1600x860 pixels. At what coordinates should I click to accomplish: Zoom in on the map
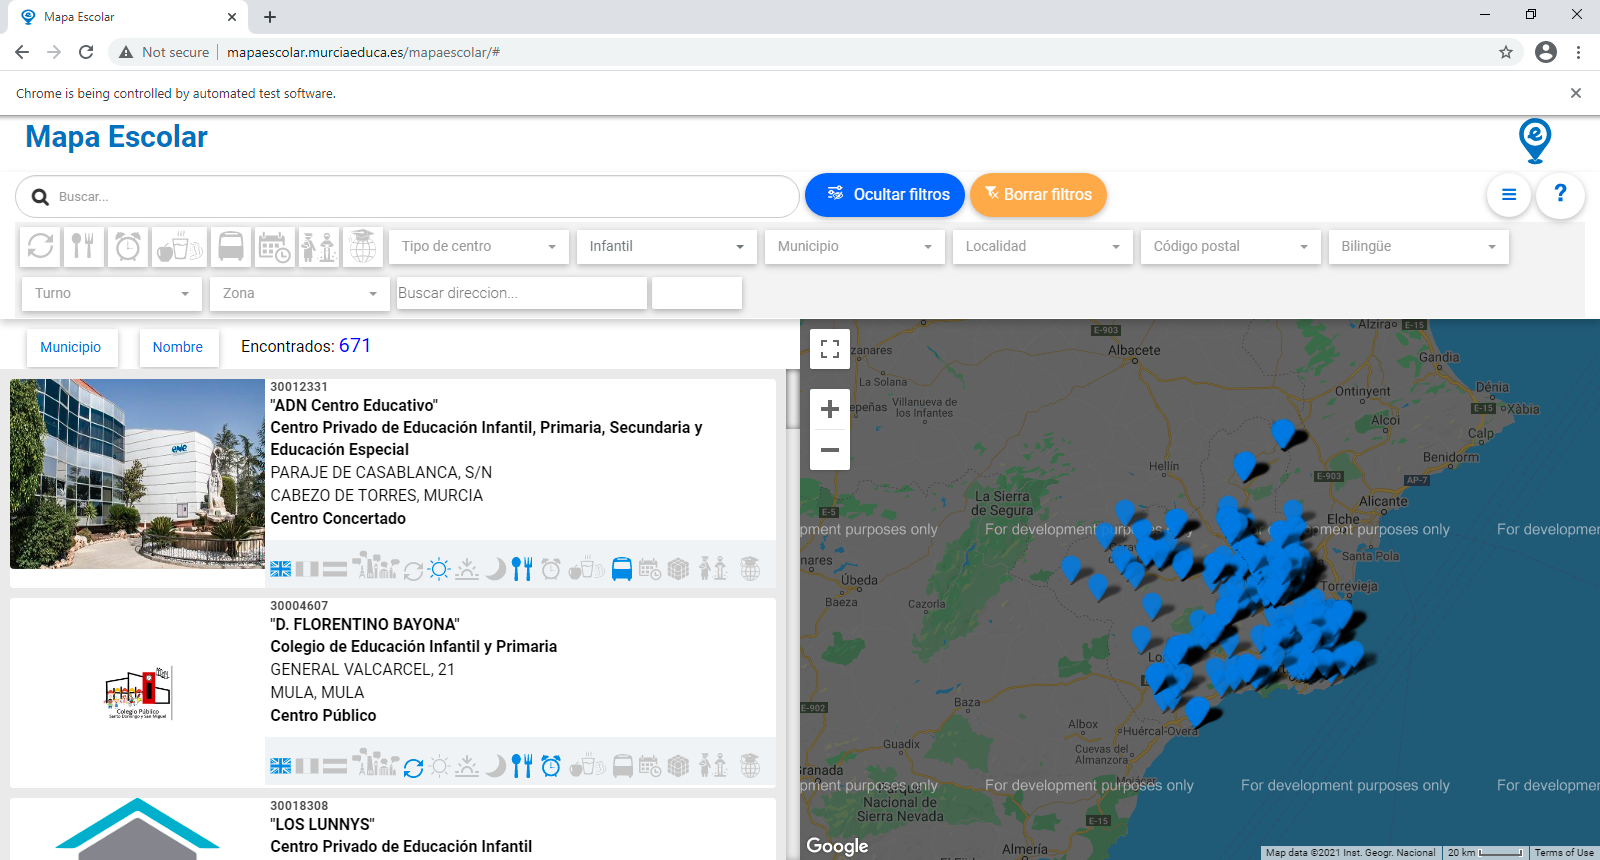[830, 409]
